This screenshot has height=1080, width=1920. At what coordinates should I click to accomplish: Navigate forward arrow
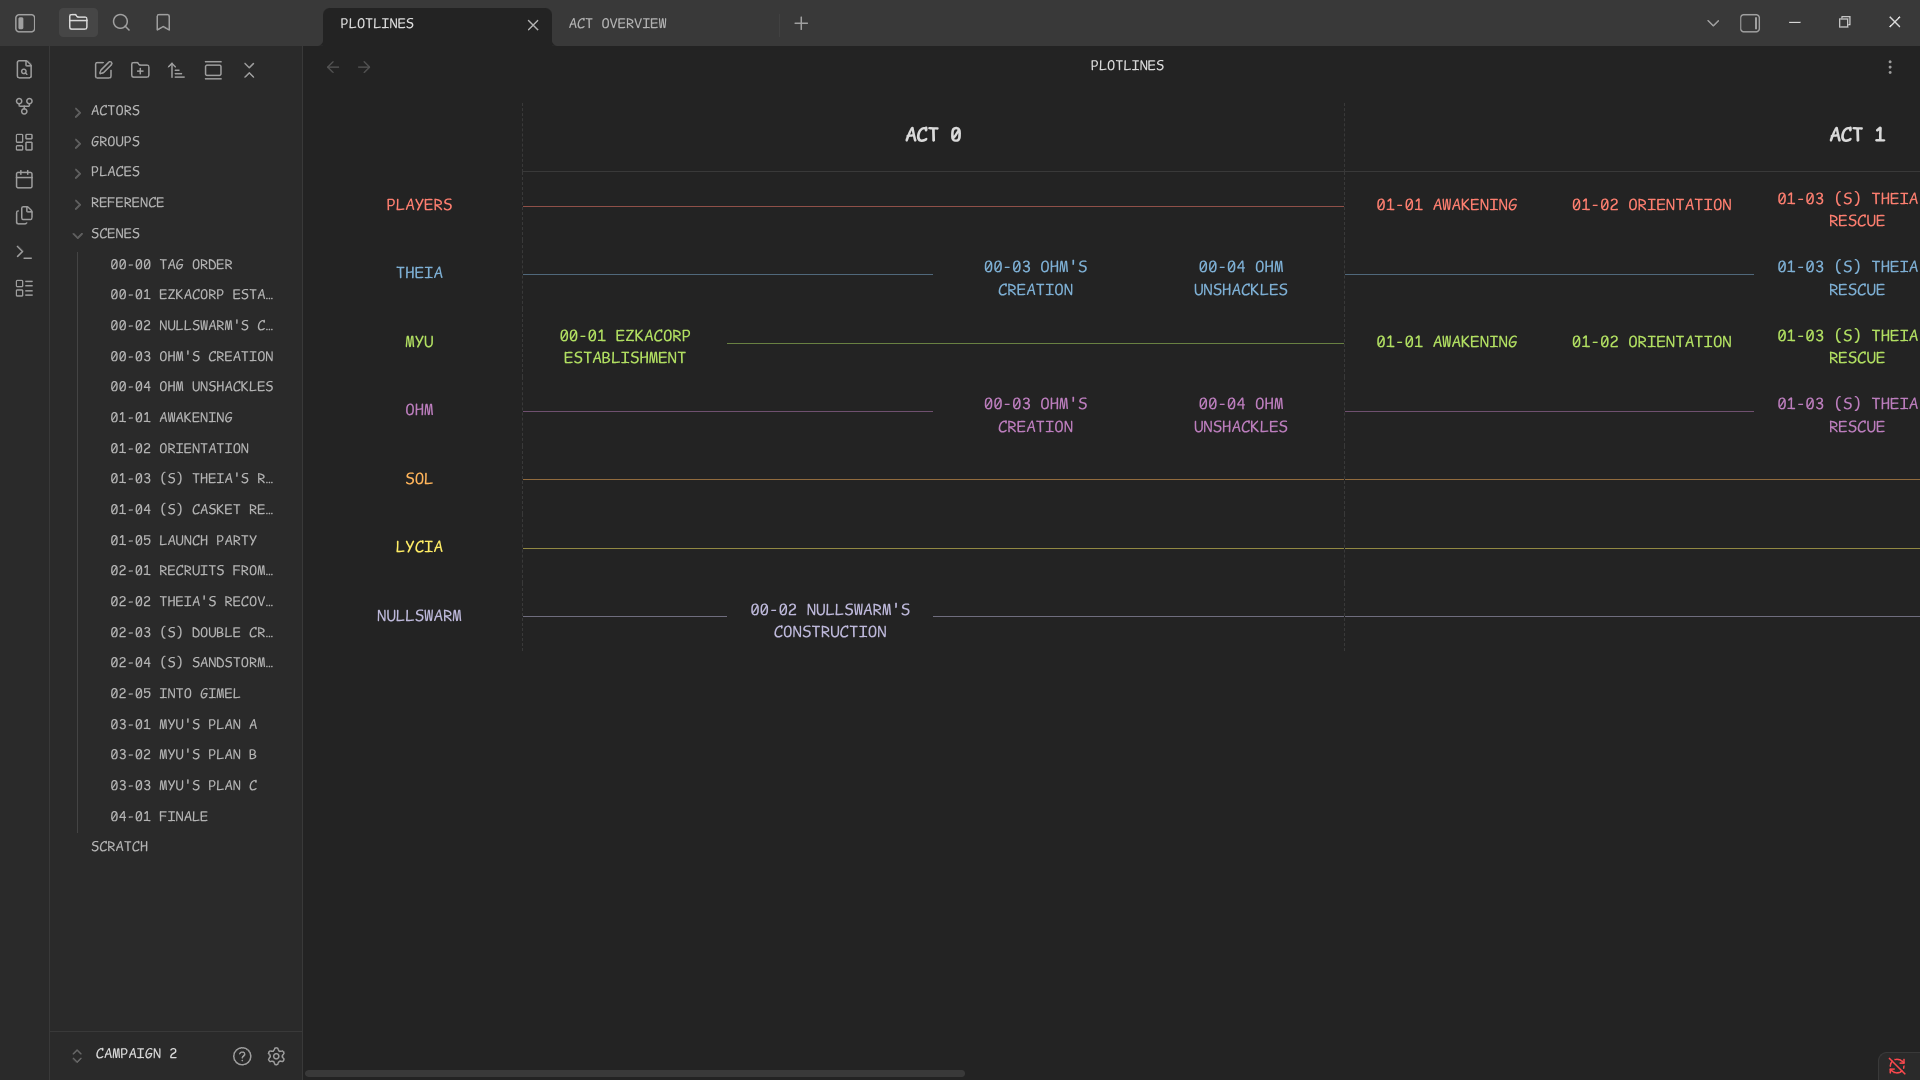[364, 67]
